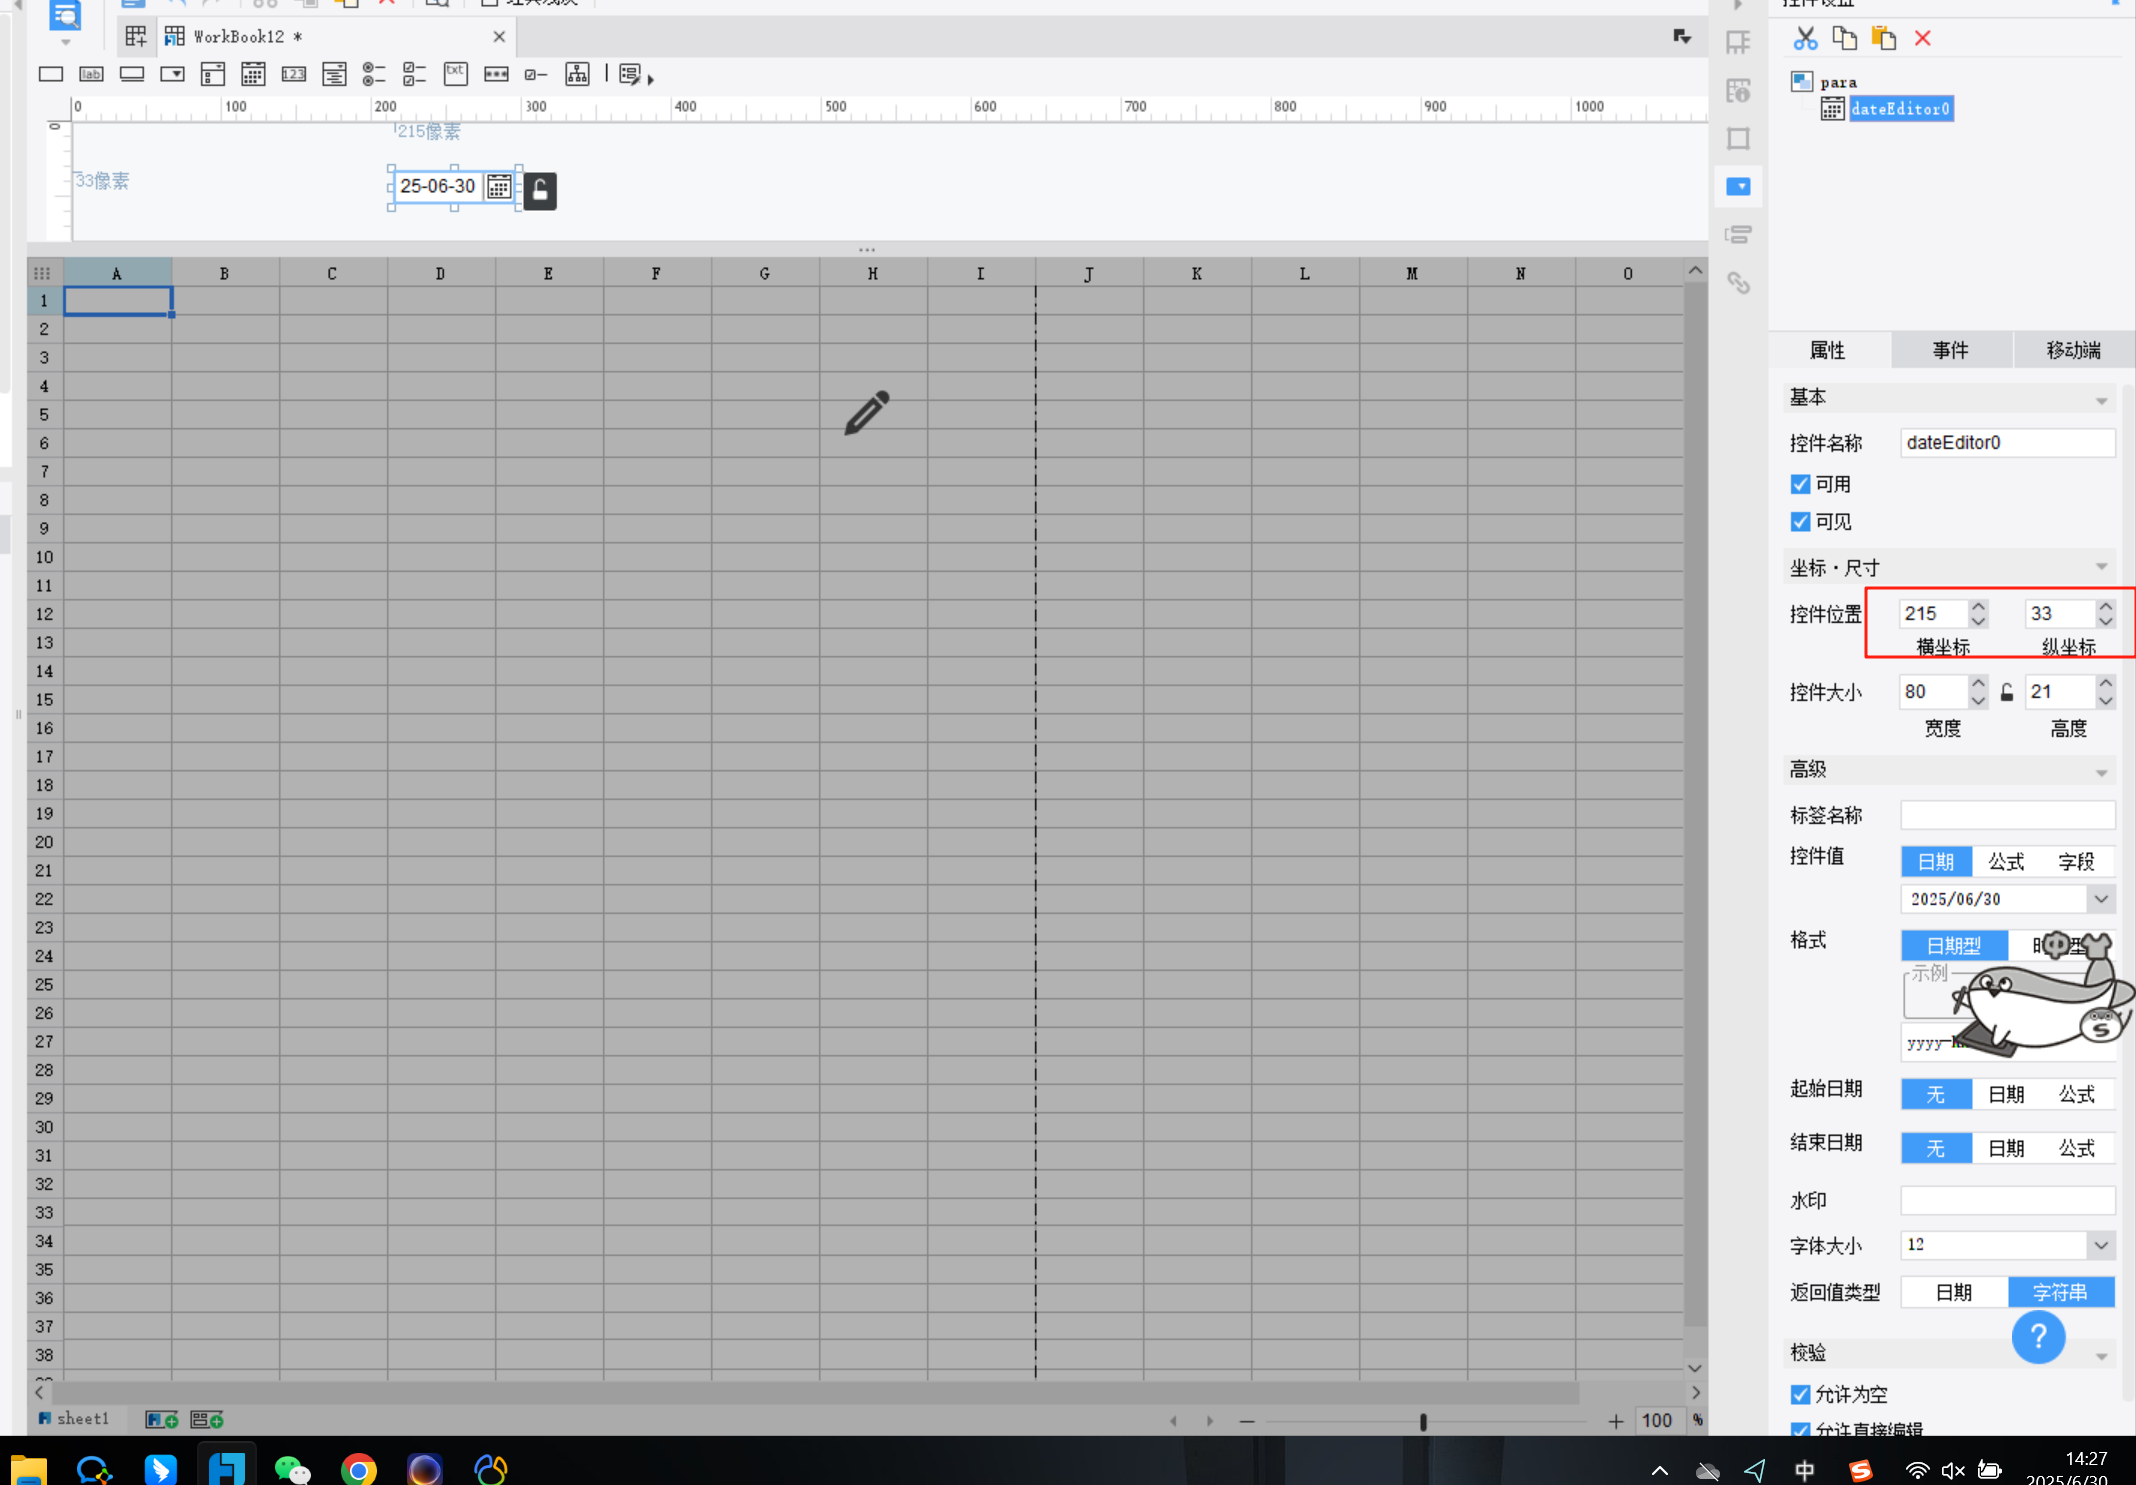Open conditional attributes panel icon

point(1738,234)
